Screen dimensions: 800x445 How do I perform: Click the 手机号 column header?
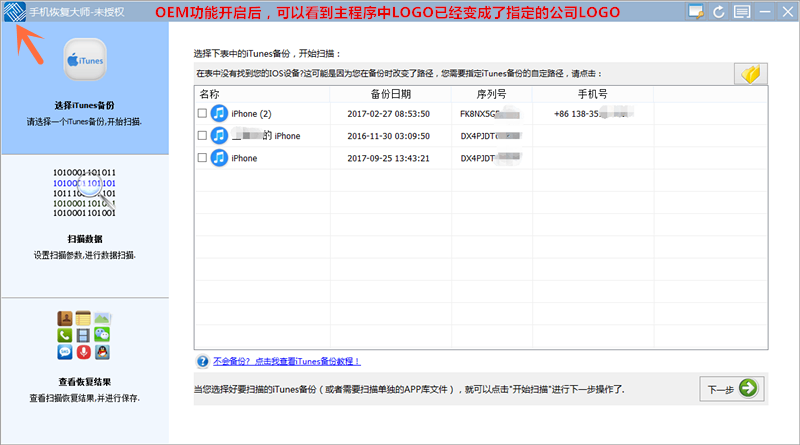click(592, 94)
